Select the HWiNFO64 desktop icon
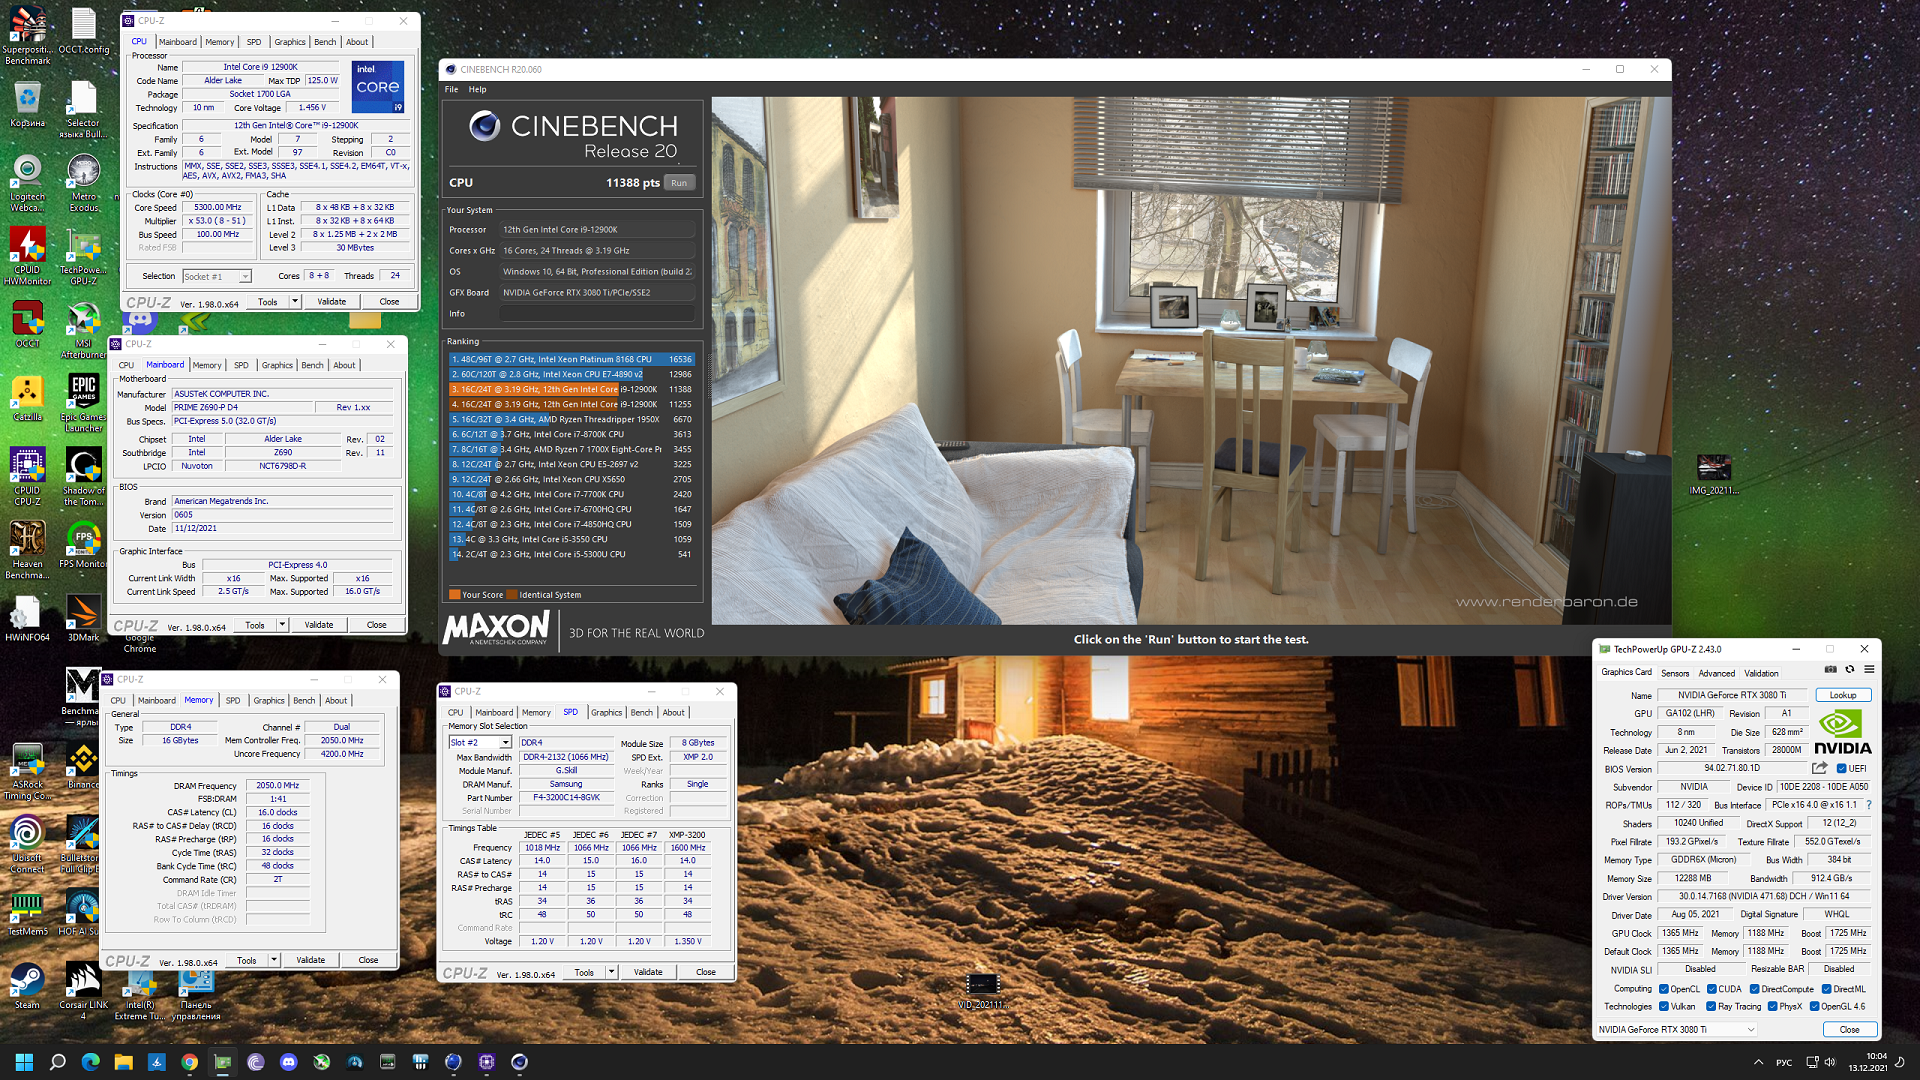This screenshot has width=1920, height=1080. [x=27, y=618]
